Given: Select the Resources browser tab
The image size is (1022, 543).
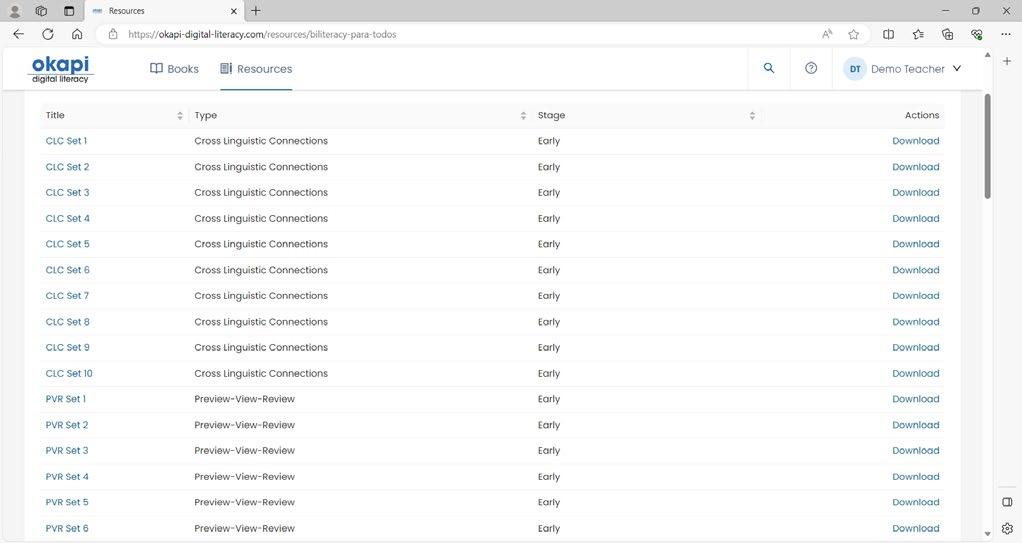Looking at the screenshot, I should [163, 11].
